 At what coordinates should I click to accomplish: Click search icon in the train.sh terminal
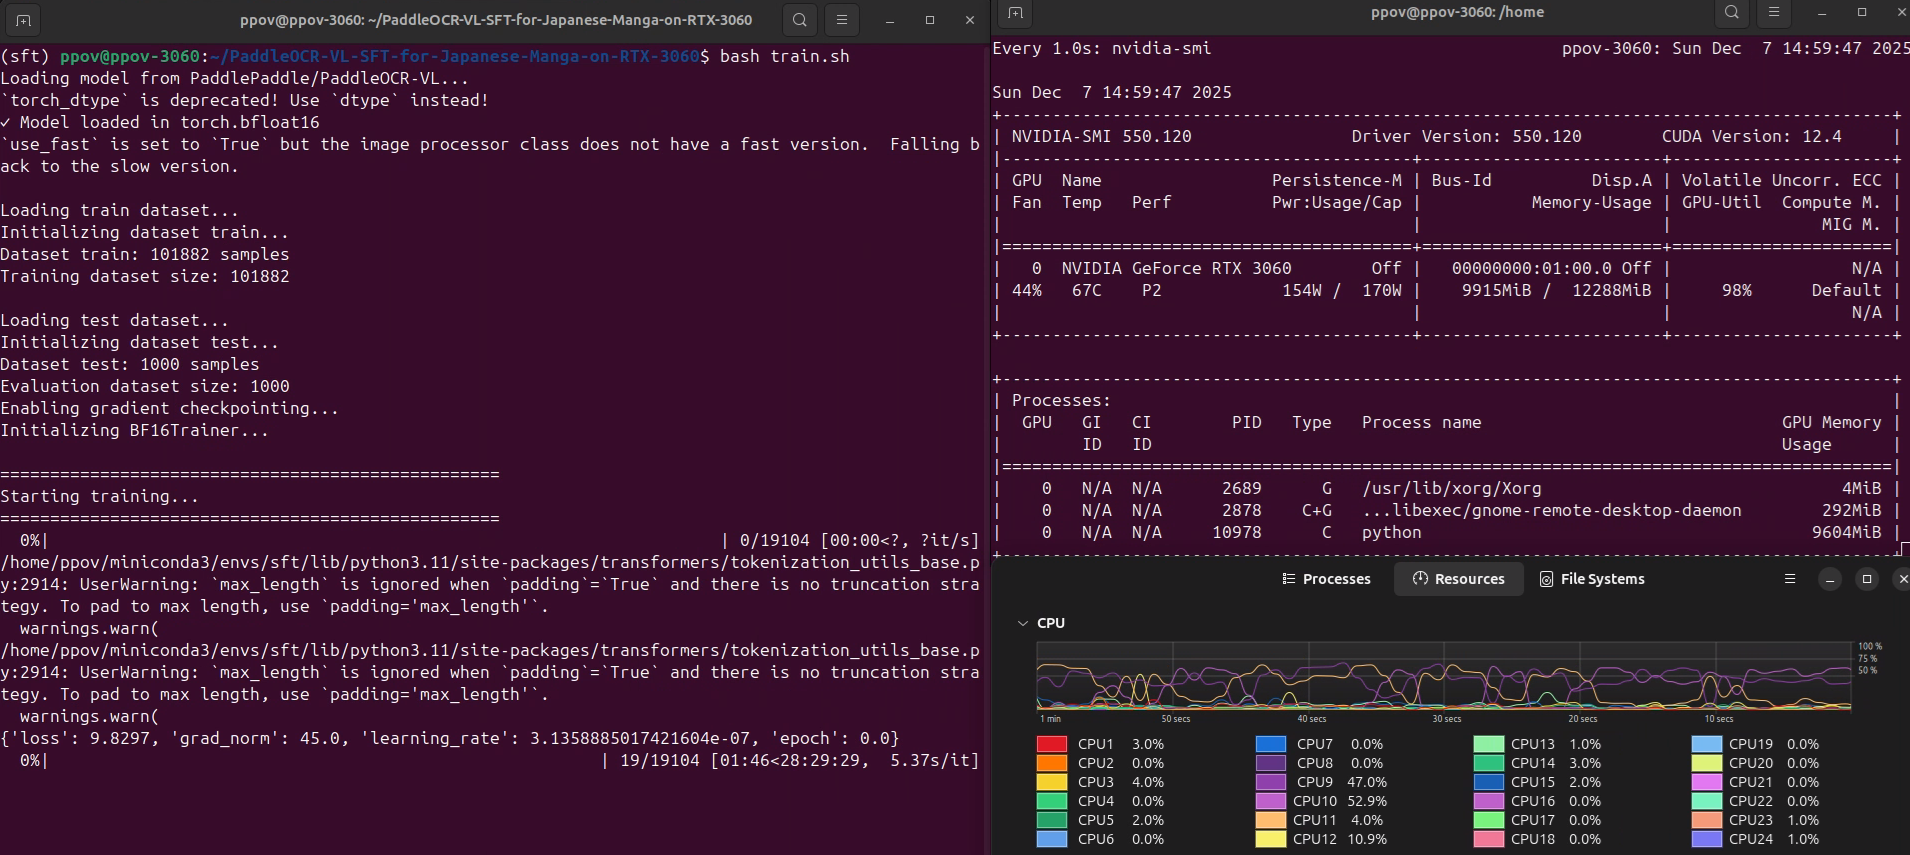(799, 20)
